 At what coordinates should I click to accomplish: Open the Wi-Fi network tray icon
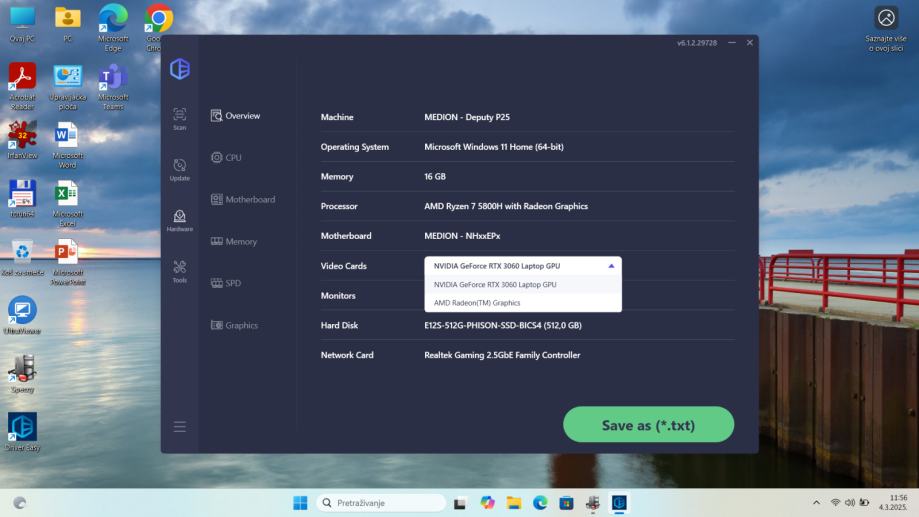pyautogui.click(x=835, y=502)
